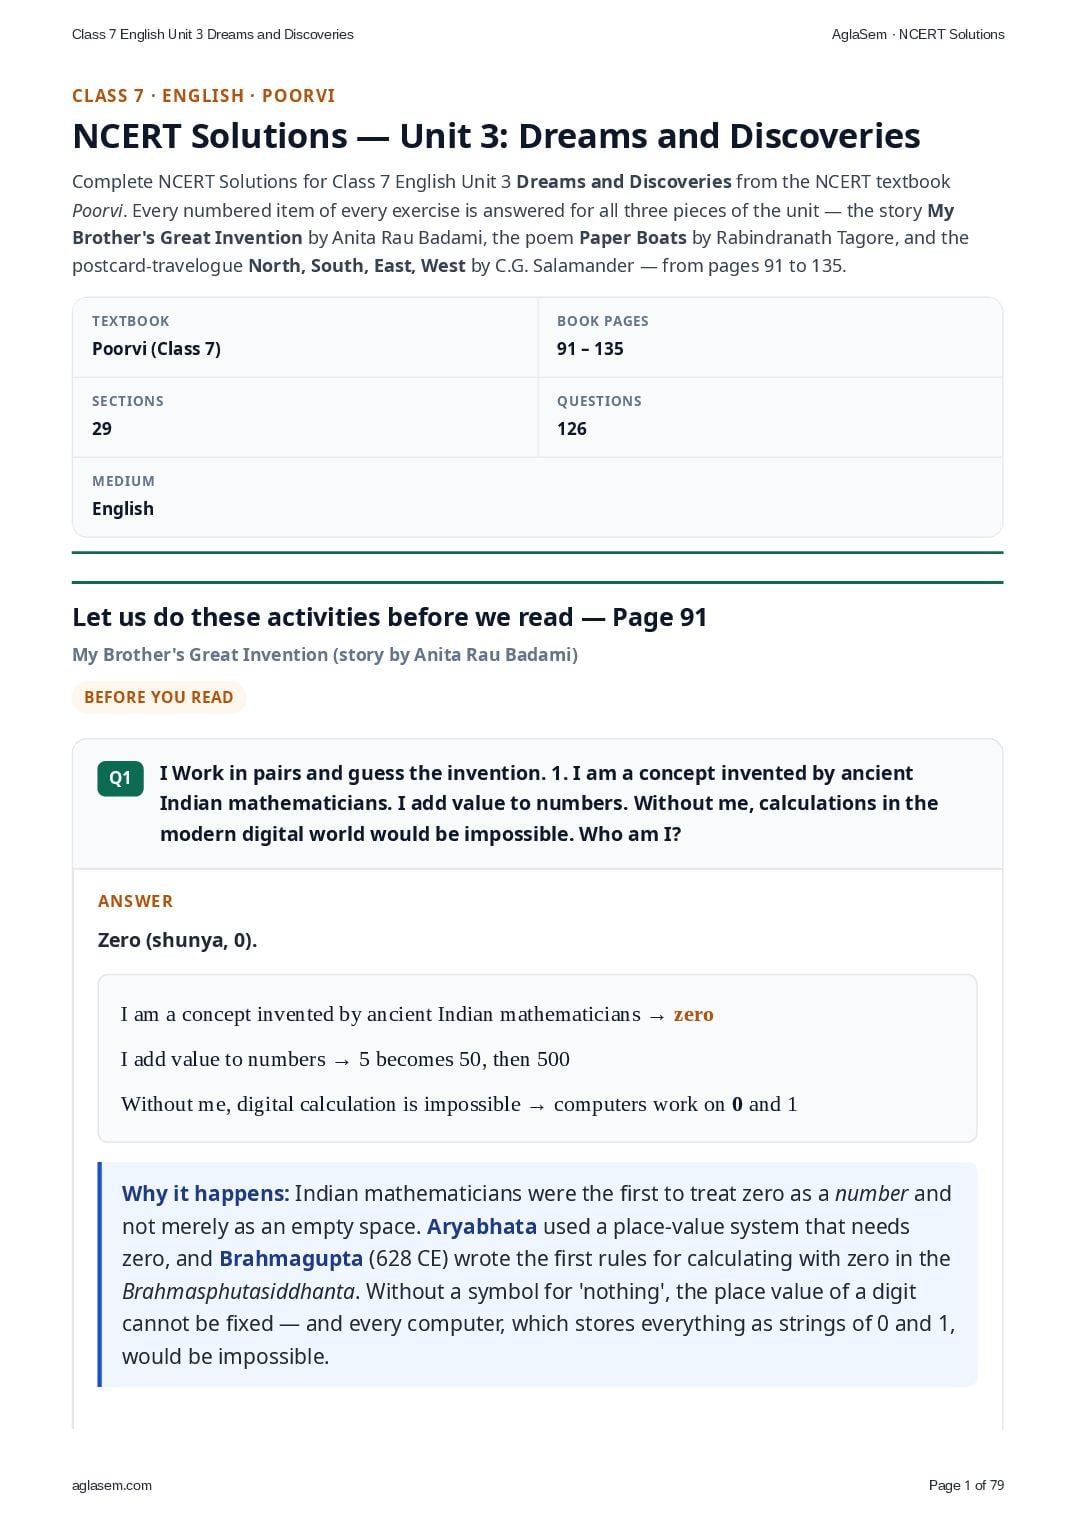
Task: Click the Questions '126' info cell
Action: tap(770, 417)
